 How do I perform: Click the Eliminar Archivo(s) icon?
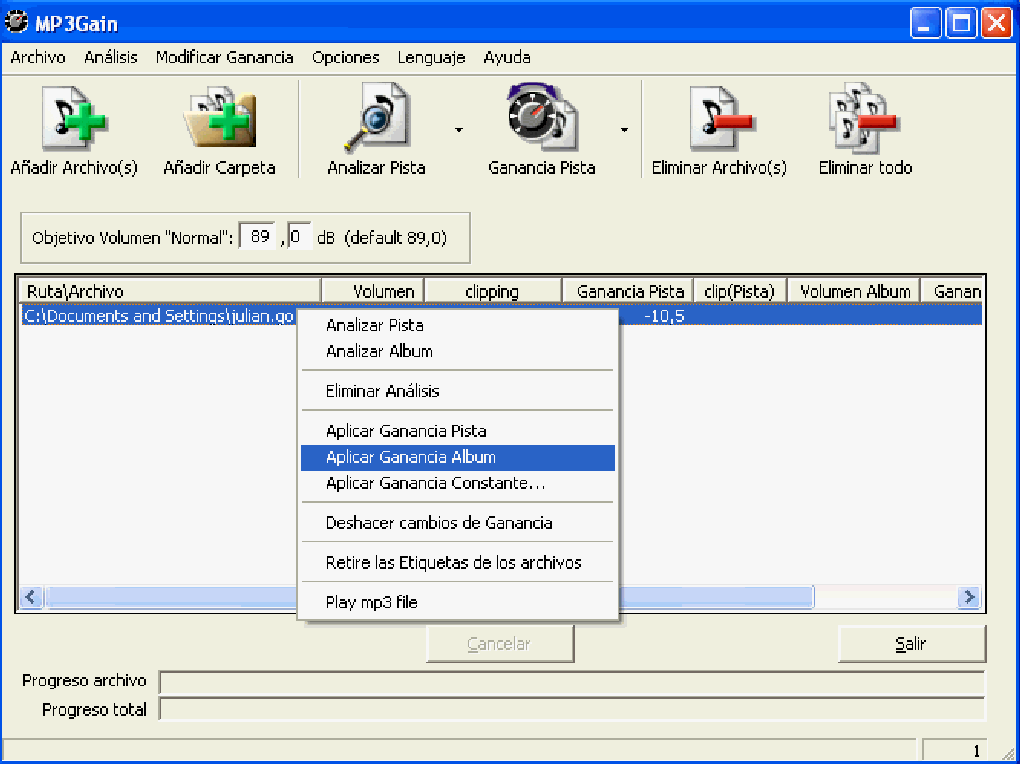coord(721,120)
